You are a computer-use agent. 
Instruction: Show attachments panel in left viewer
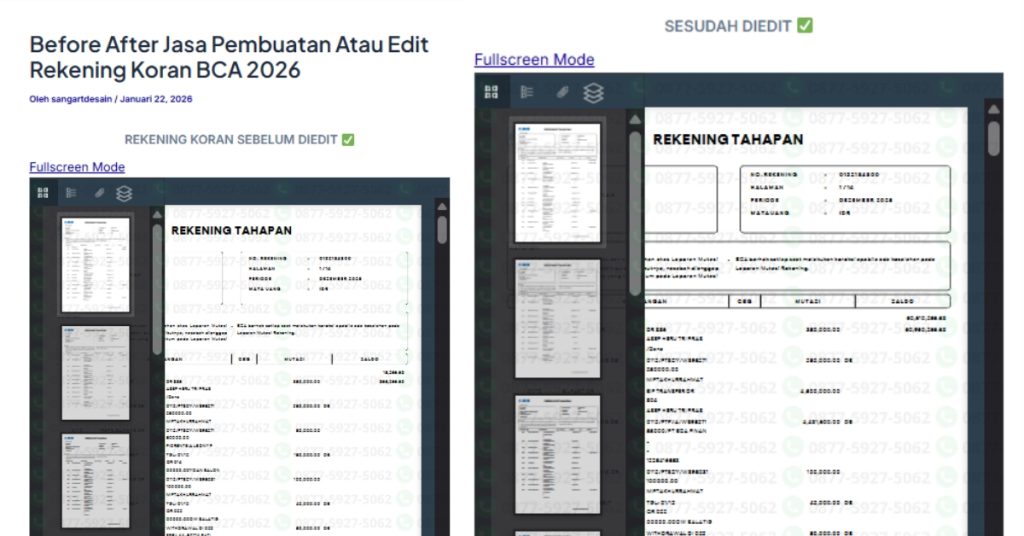tap(98, 194)
